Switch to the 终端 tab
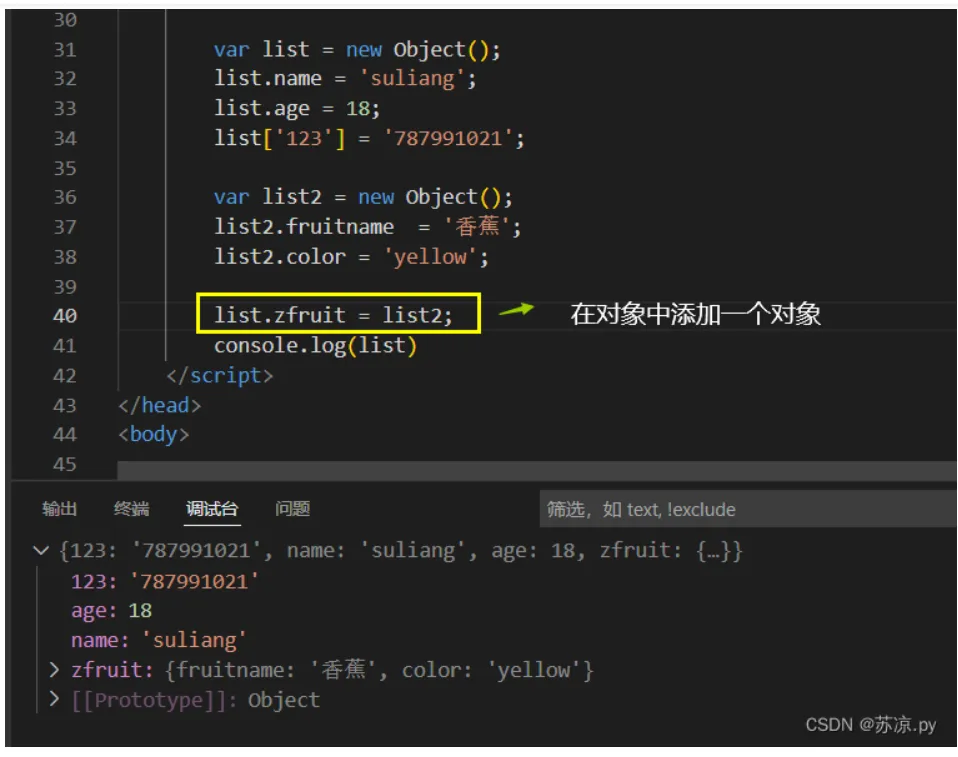Image resolution: width=958 pixels, height=757 pixels. (131, 508)
